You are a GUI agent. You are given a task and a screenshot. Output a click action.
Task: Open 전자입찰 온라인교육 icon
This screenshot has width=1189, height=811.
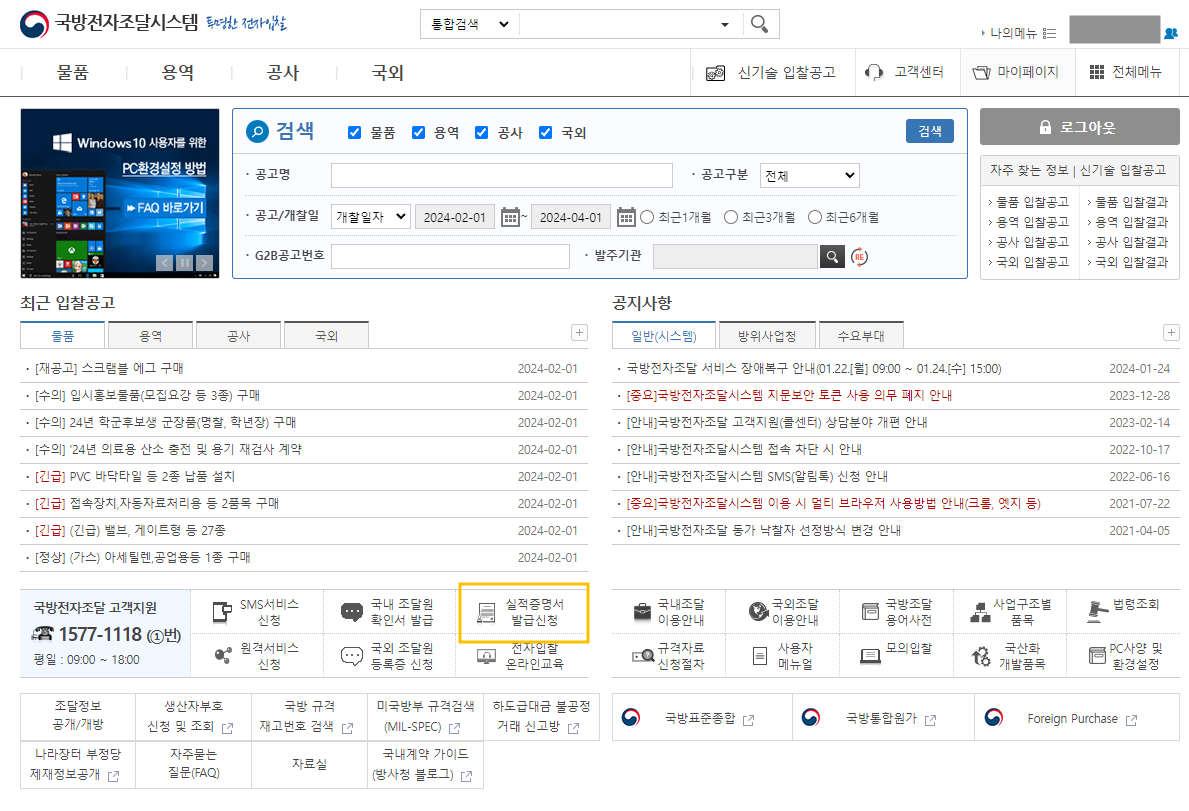coord(486,656)
